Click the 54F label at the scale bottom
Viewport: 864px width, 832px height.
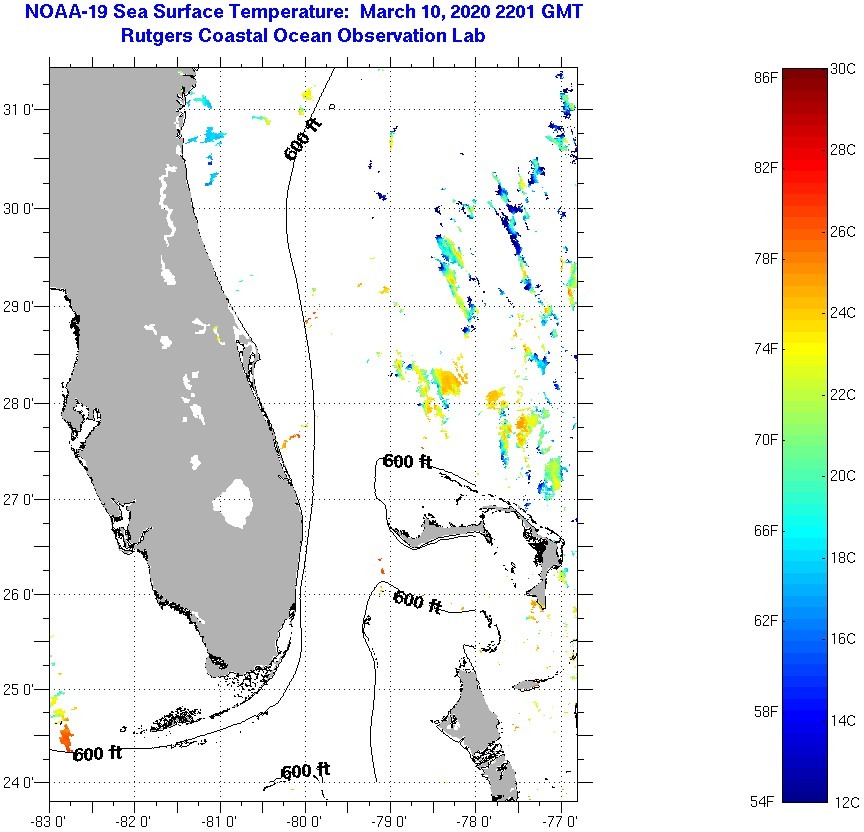765,802
